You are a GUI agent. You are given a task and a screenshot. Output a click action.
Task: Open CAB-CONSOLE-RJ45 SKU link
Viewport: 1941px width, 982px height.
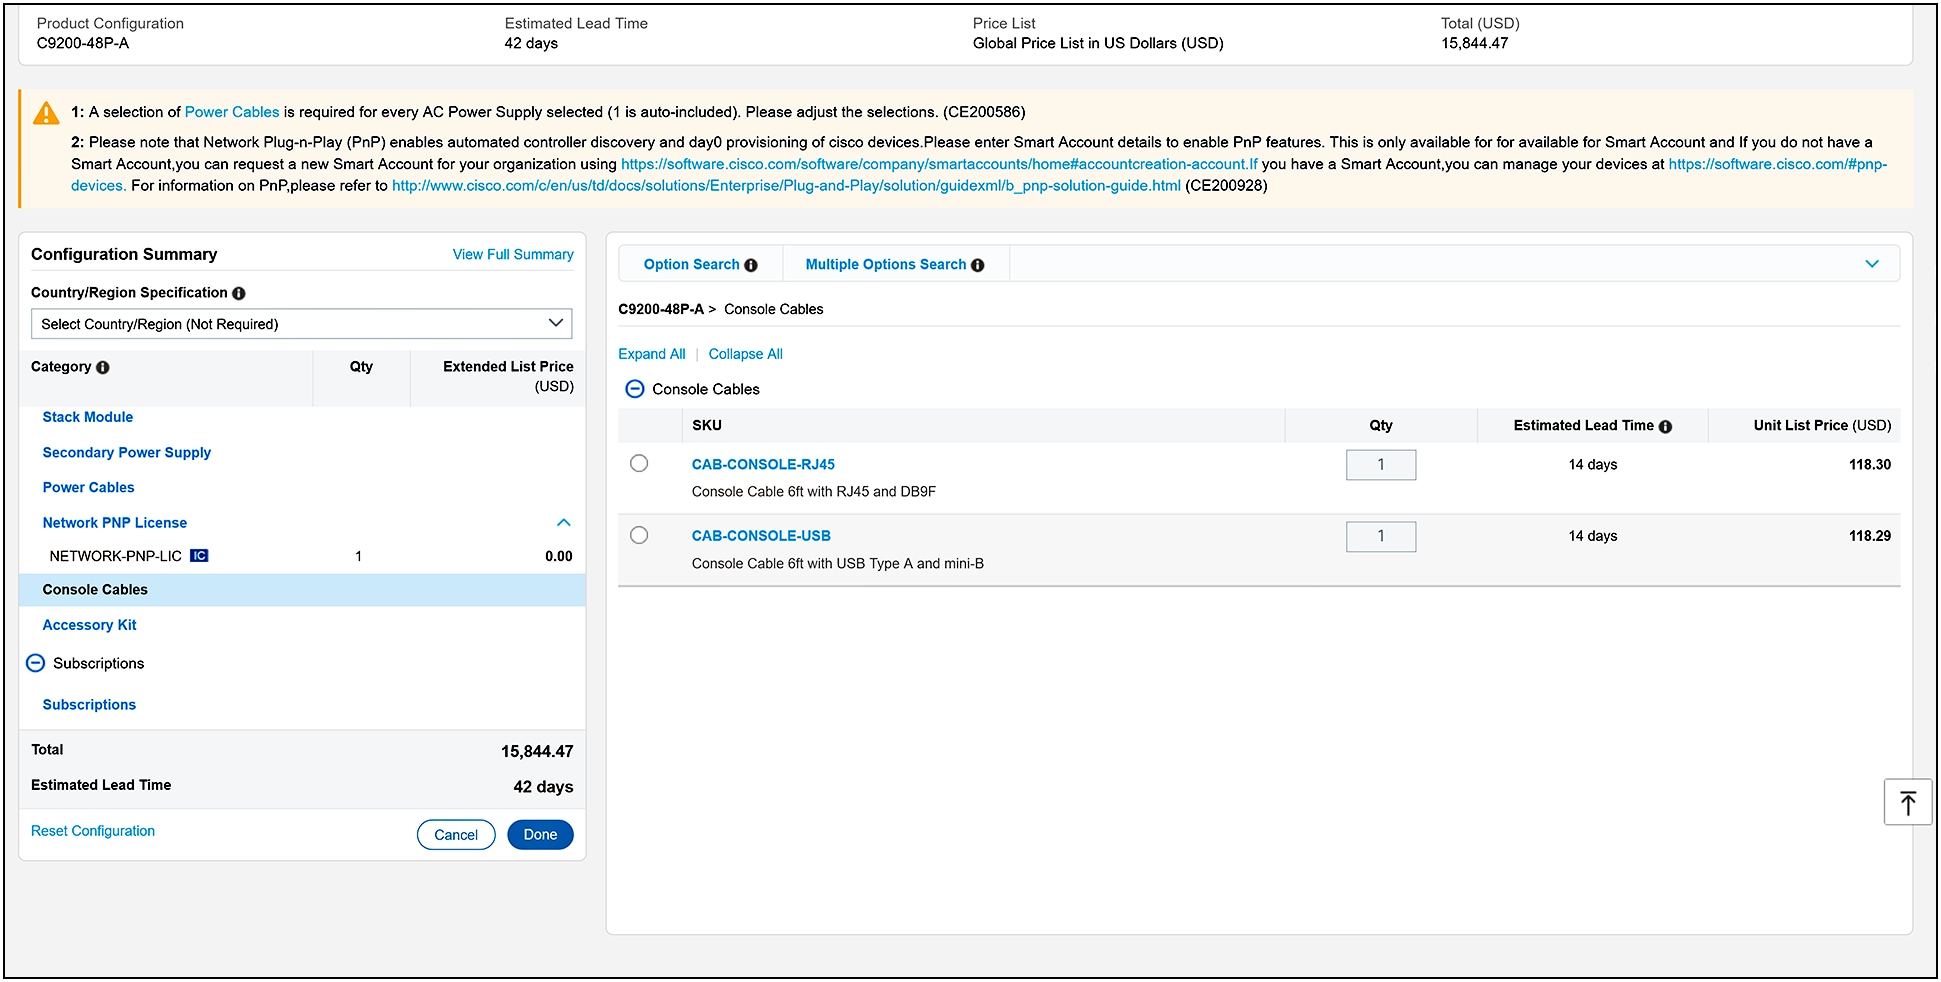pyautogui.click(x=763, y=465)
